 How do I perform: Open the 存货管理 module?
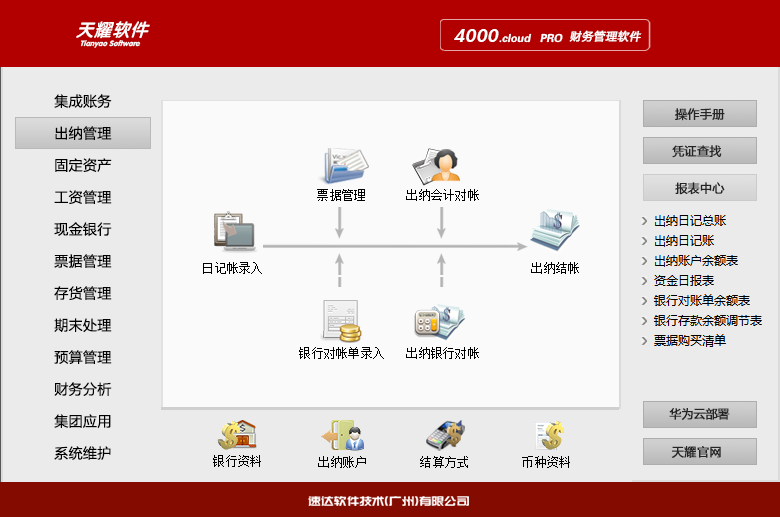click(x=83, y=294)
